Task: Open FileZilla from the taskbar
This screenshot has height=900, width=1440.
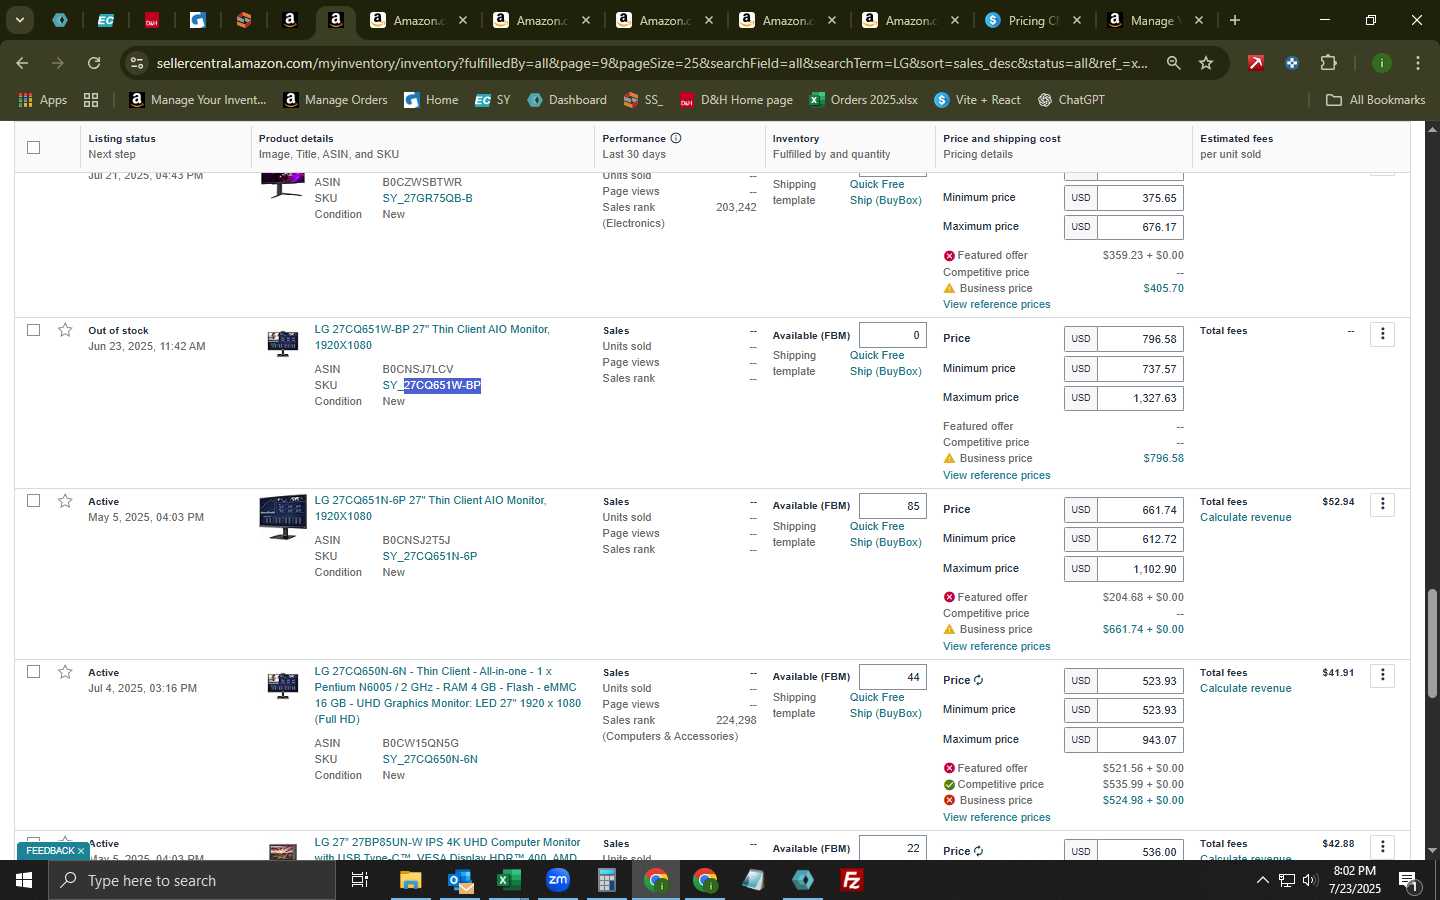Action: [x=852, y=880]
